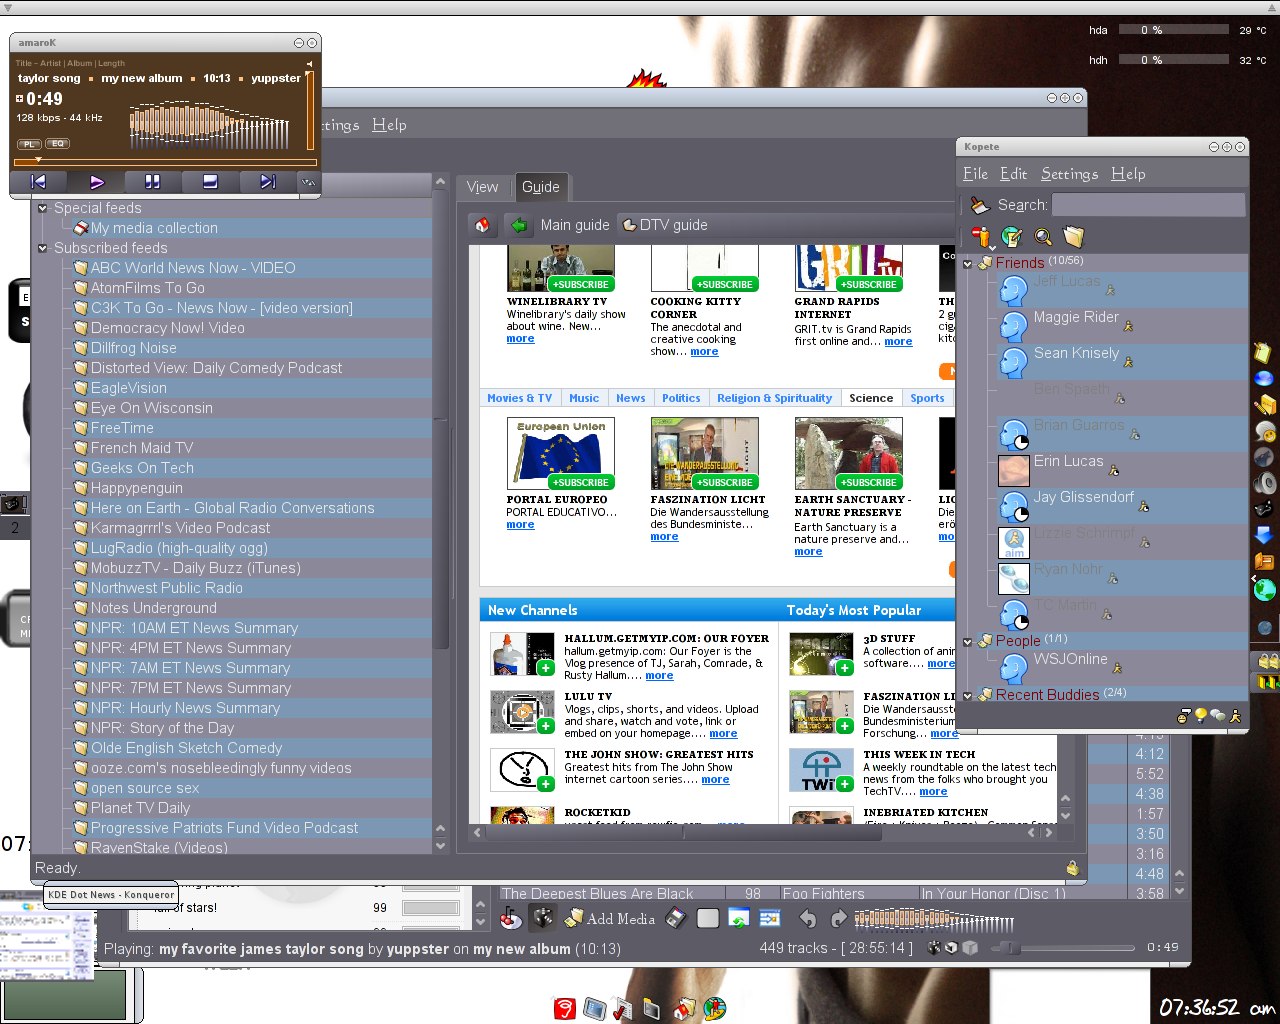Click the undo arrow in amaroK toolbar
The height and width of the screenshot is (1024, 1280).
(x=808, y=918)
